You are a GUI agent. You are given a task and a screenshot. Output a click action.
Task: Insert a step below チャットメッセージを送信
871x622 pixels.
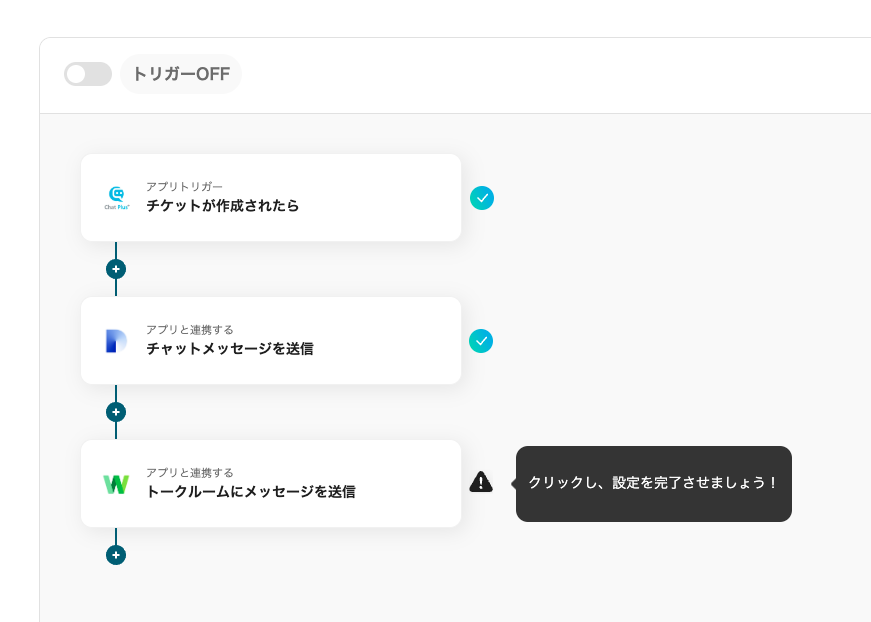[116, 412]
